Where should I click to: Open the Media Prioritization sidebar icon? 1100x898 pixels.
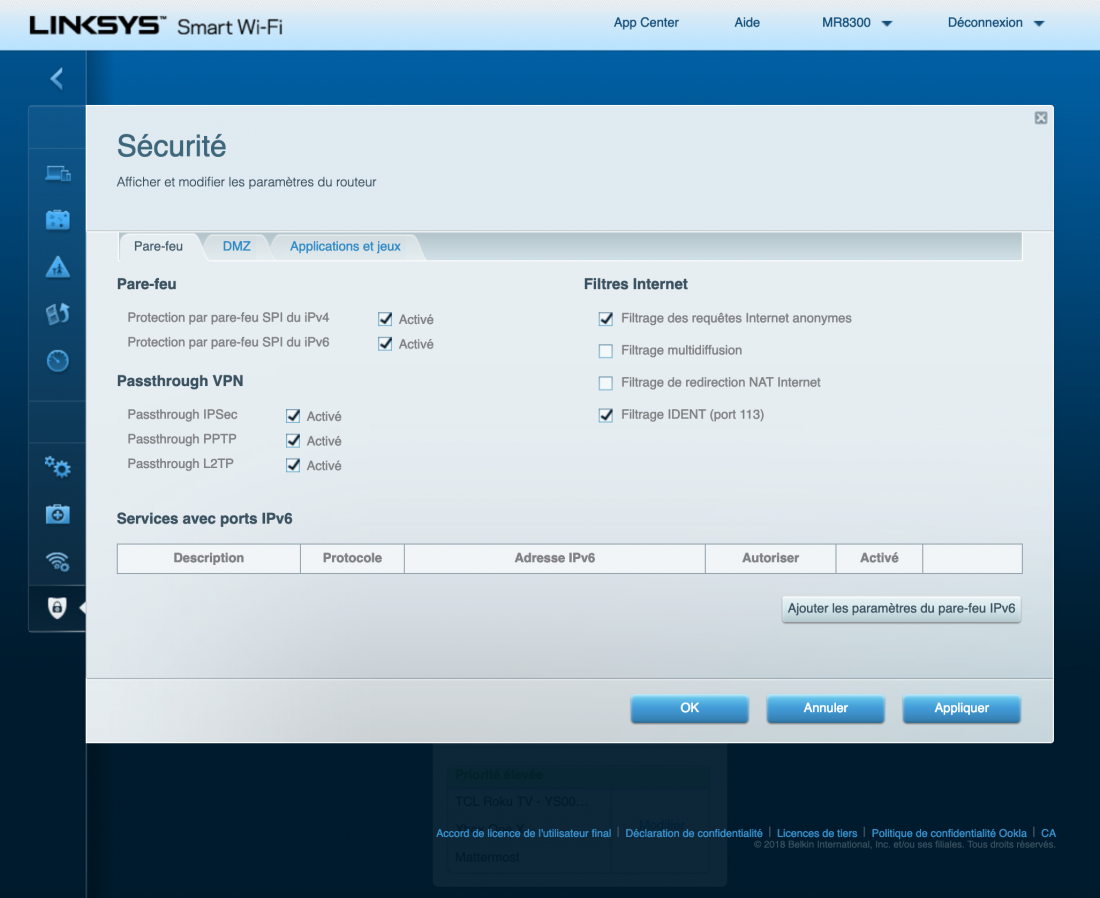(58, 314)
